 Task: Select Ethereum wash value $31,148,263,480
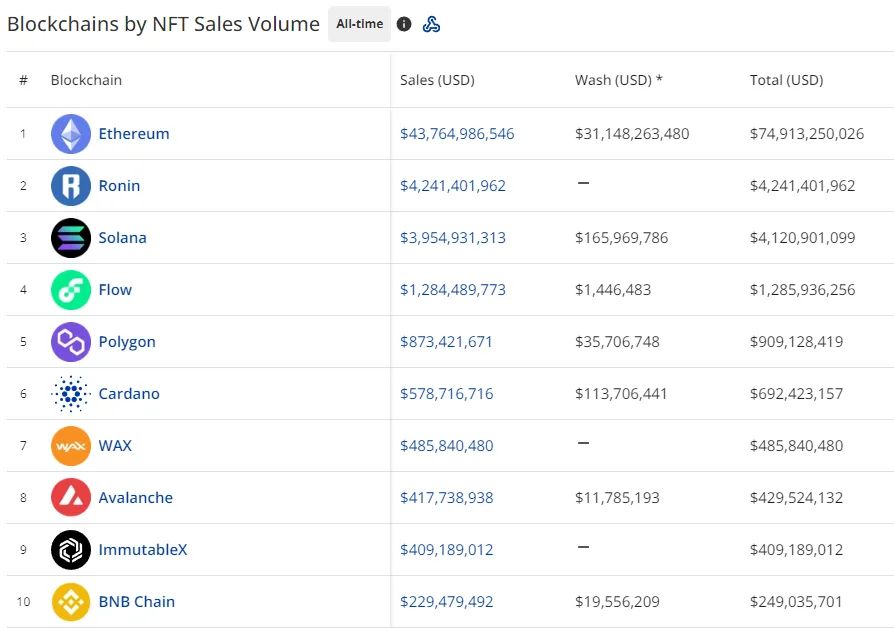pyautogui.click(x=632, y=134)
